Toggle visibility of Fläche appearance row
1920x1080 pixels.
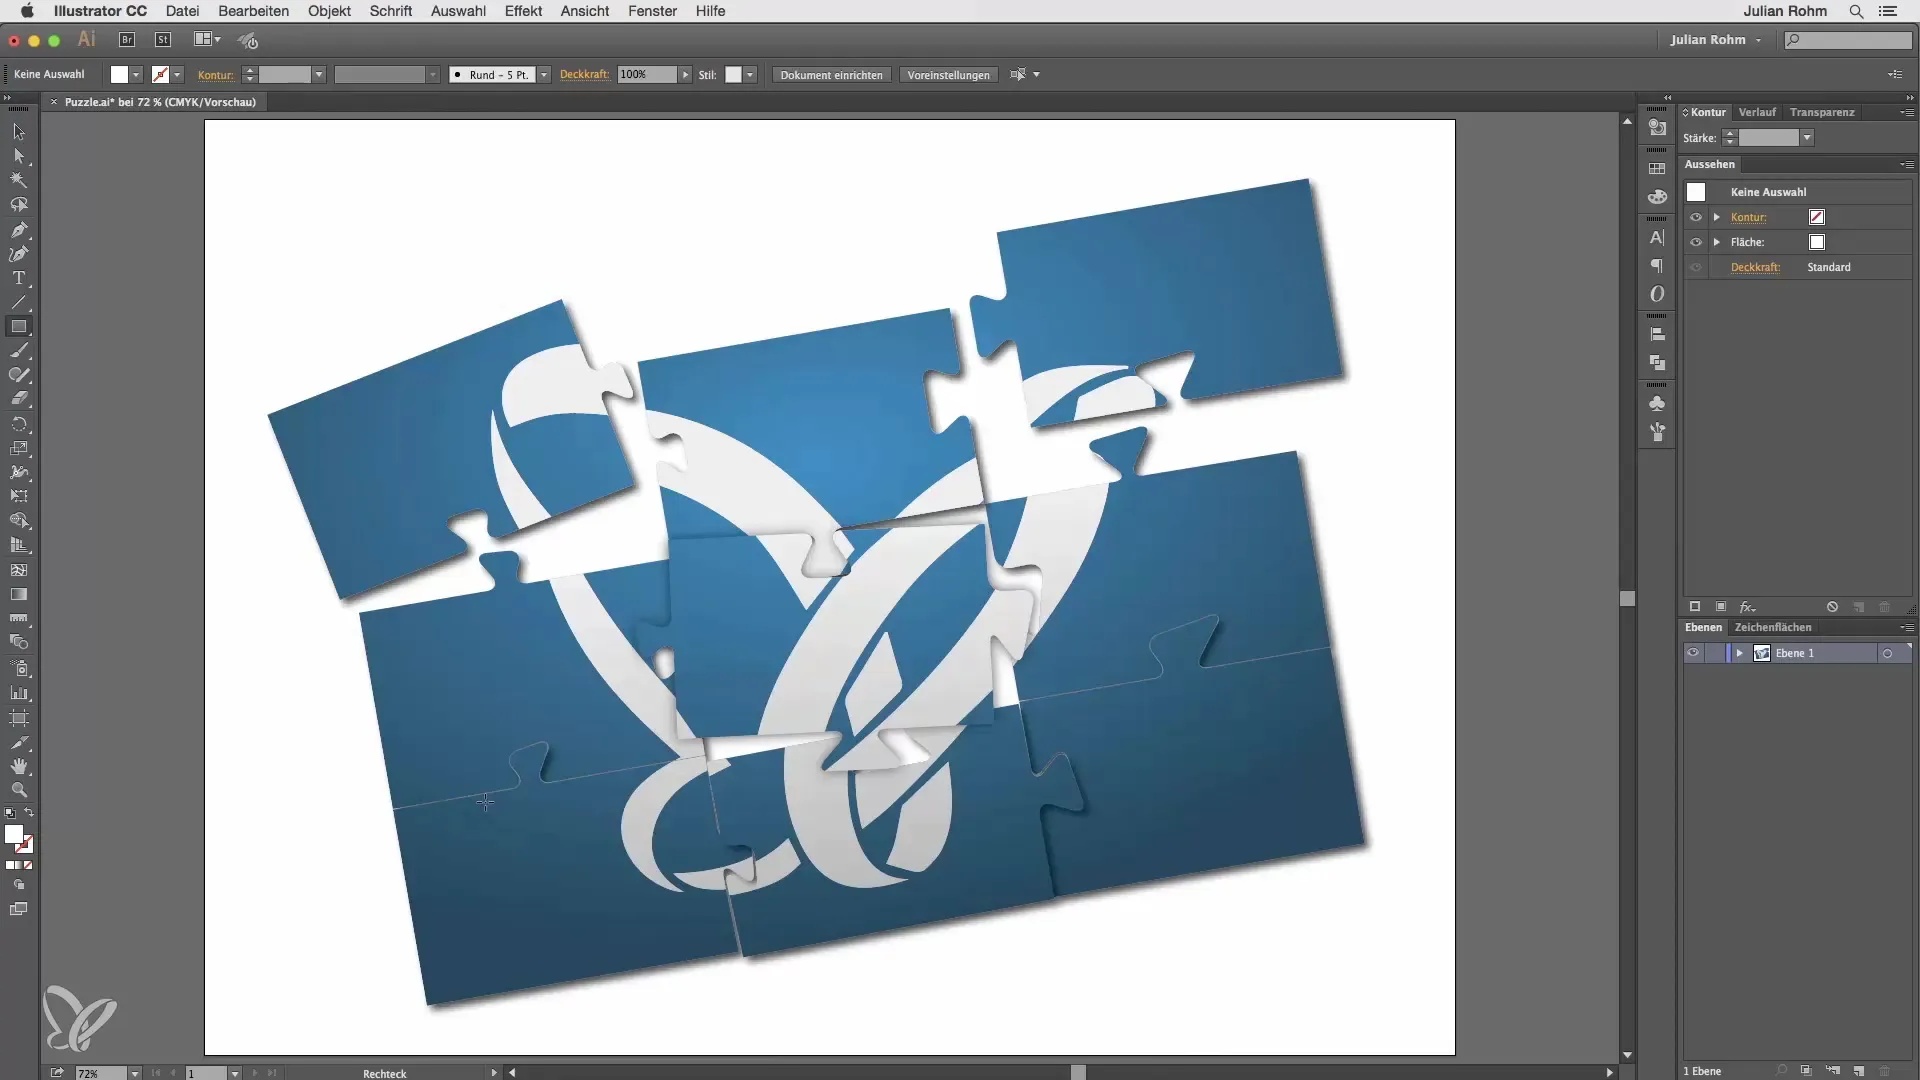(1695, 242)
